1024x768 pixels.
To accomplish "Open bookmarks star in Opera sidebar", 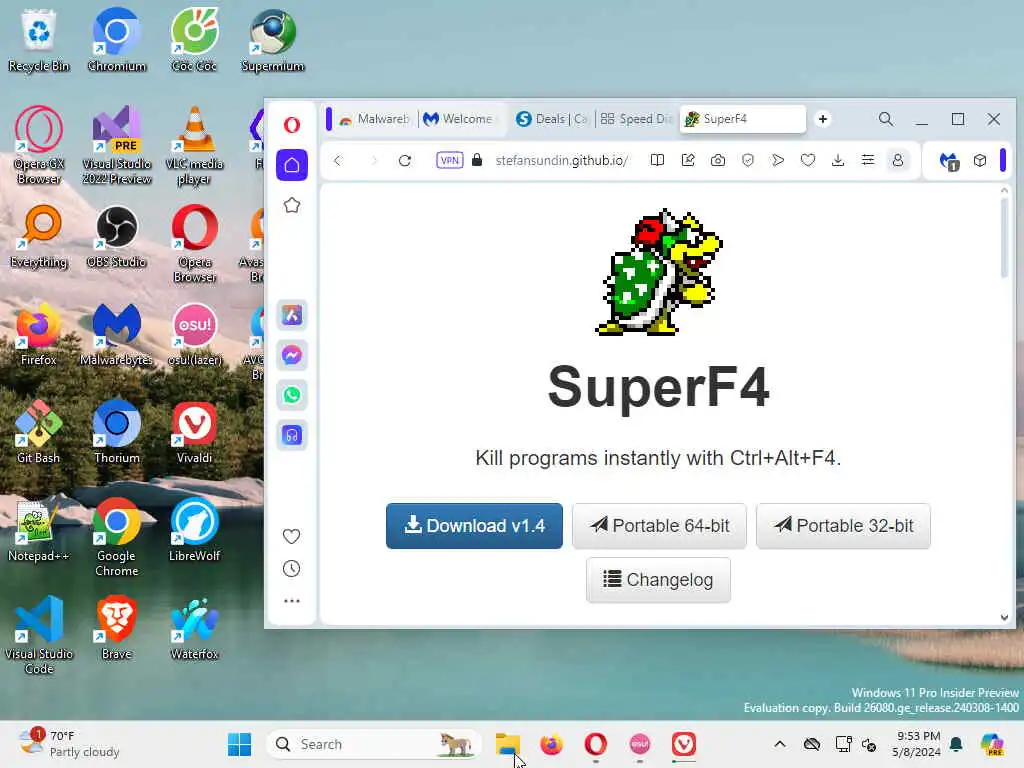I will pos(292,205).
